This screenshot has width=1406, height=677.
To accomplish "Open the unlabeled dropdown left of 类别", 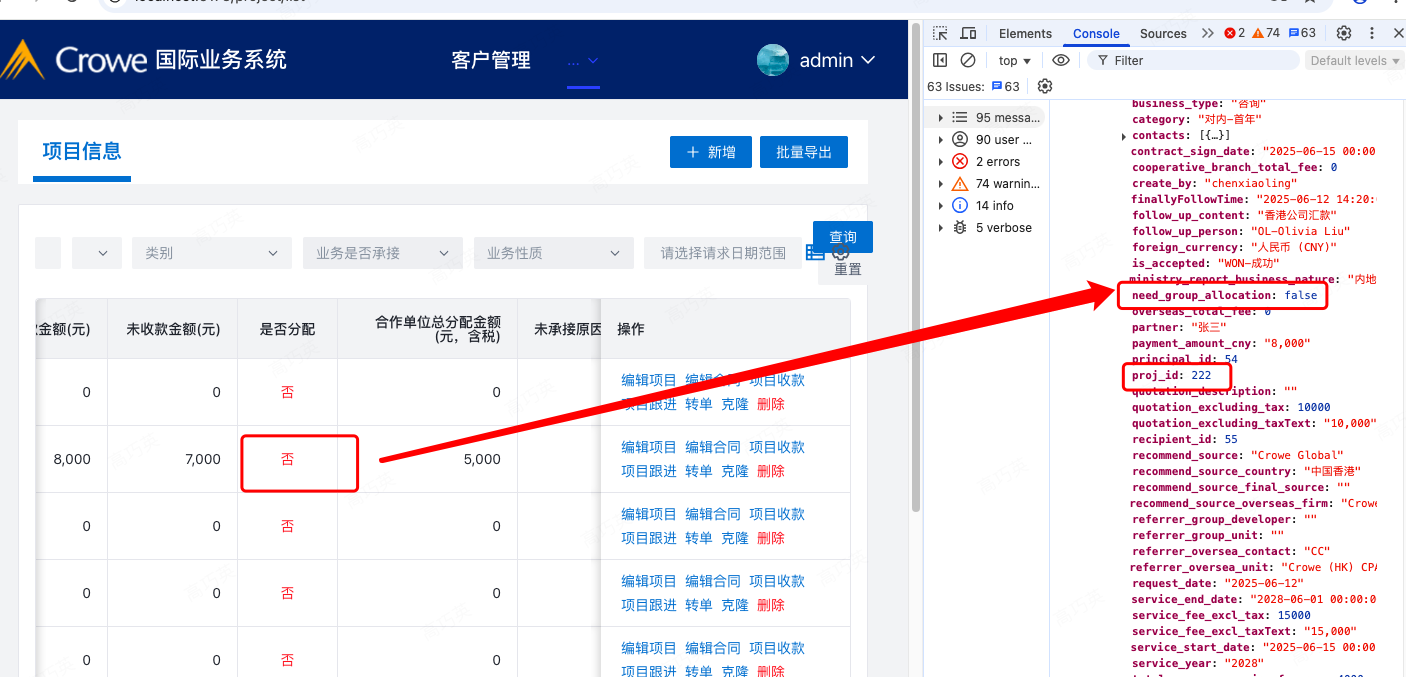I will [97, 253].
